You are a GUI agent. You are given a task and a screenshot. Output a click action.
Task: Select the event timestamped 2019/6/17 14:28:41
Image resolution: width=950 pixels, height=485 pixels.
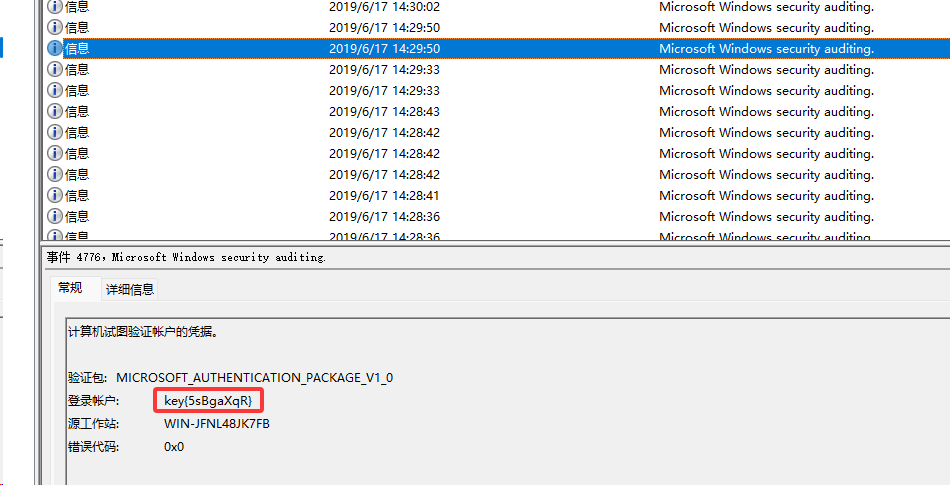pyautogui.click(x=384, y=195)
